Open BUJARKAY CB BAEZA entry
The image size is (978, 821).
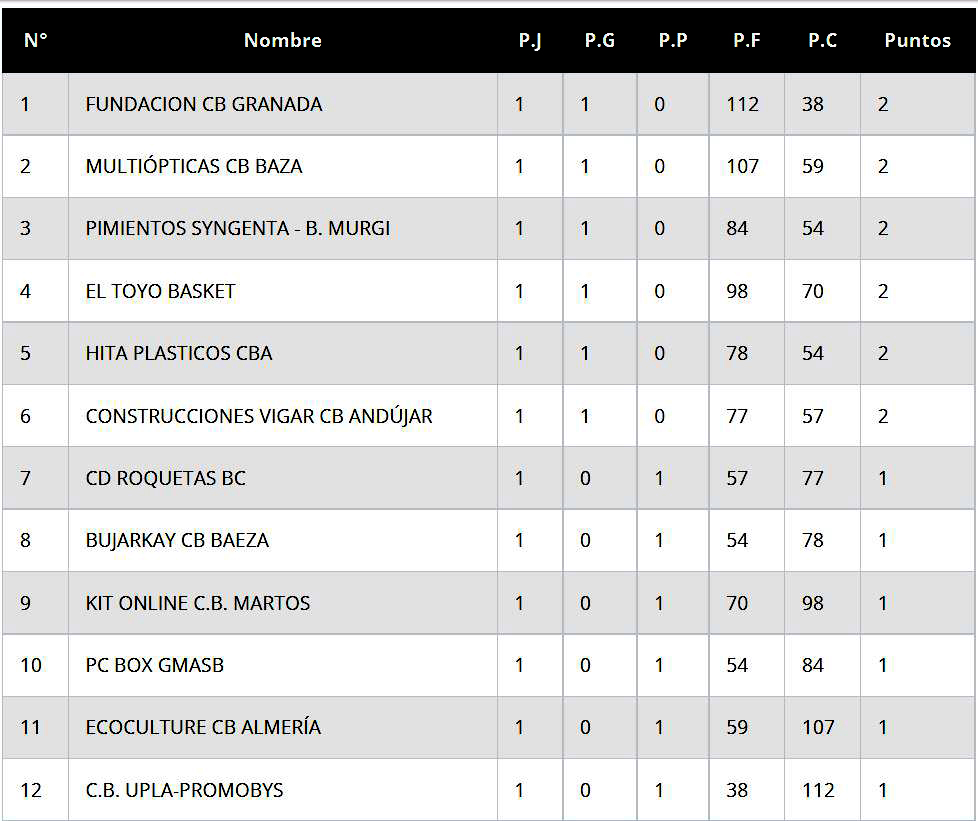coord(177,540)
